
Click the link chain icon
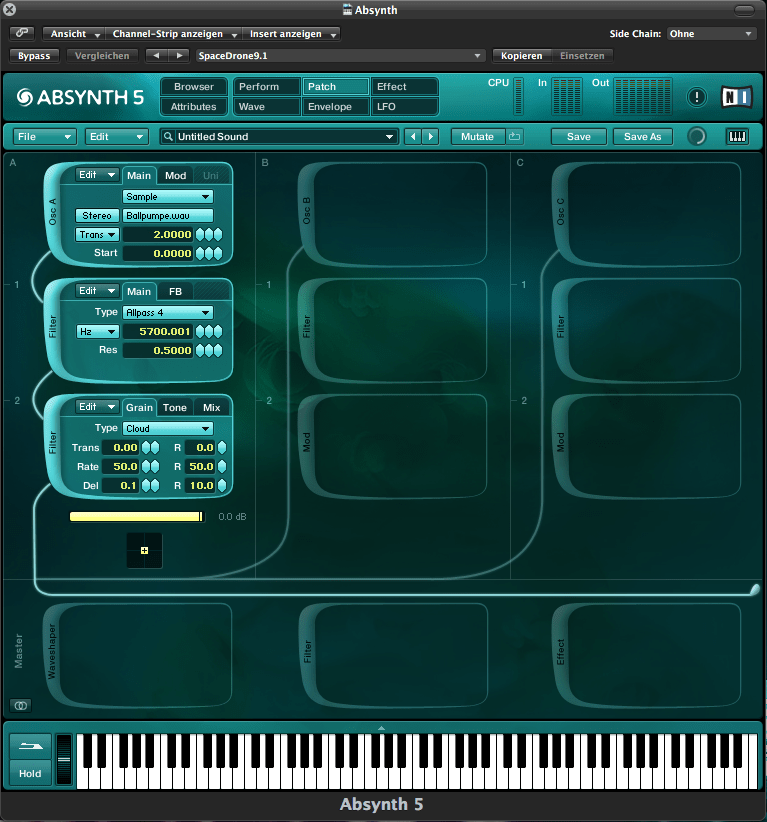22,34
